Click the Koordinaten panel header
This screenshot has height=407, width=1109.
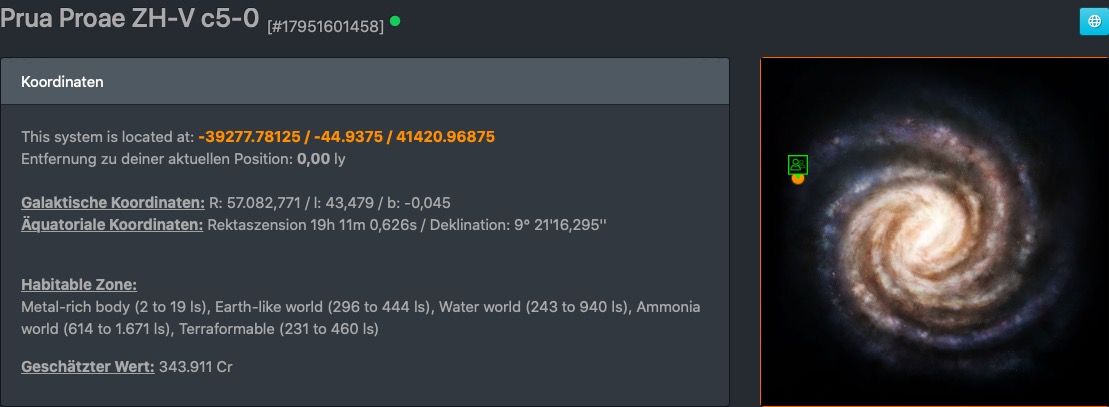point(365,81)
